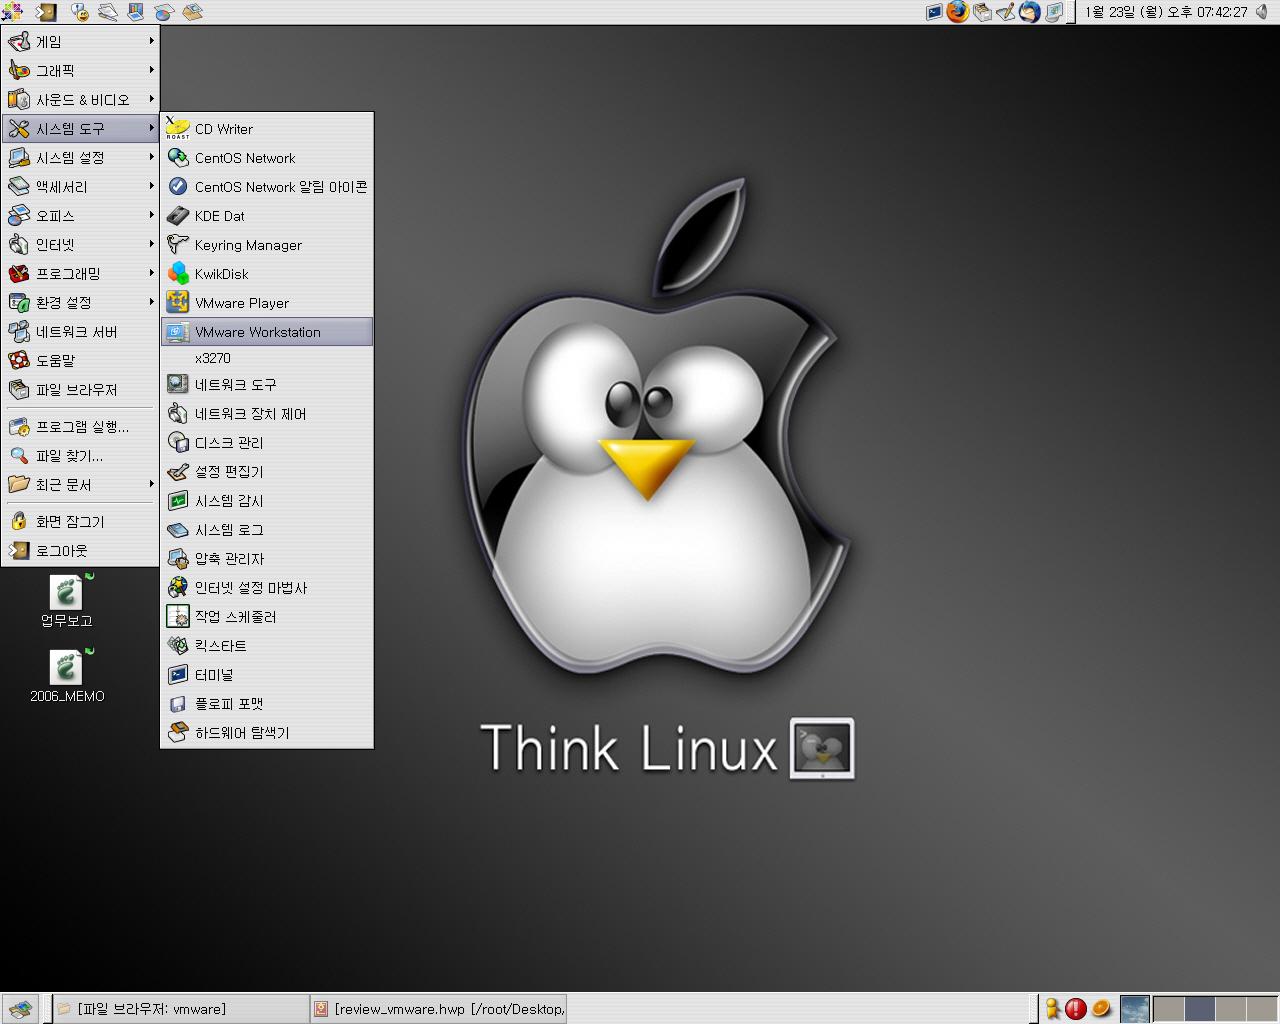Open the messenger smiley icon in top panel

click(x=80, y=12)
